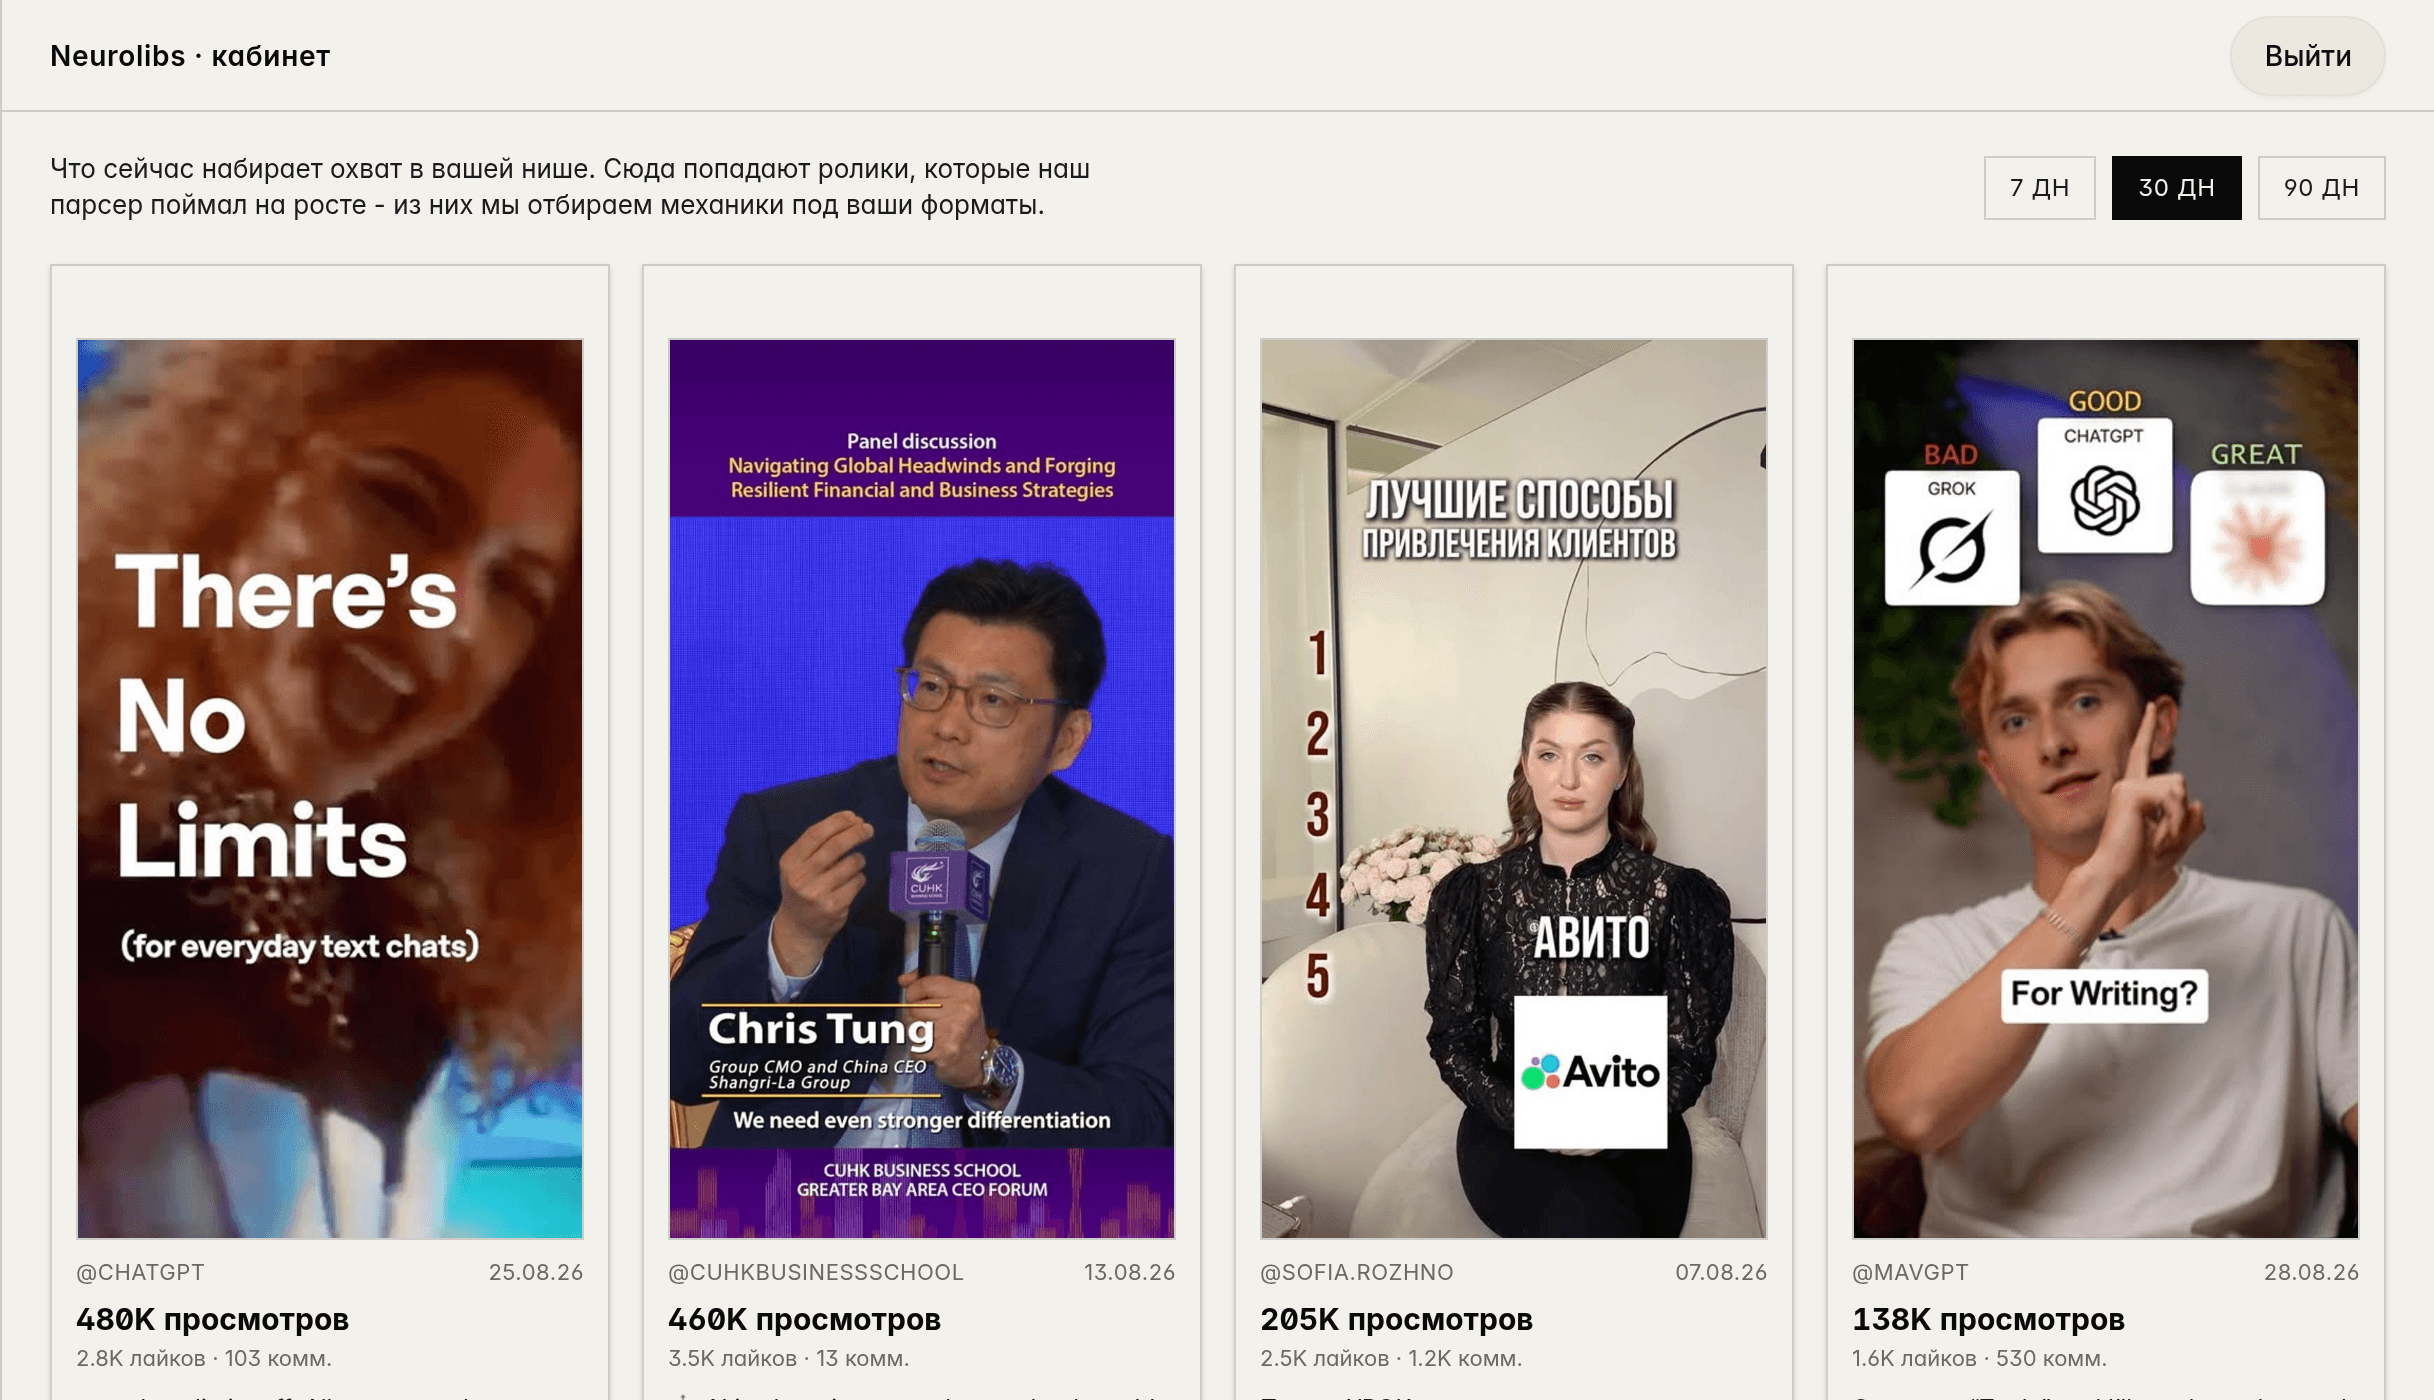
Task: Click the @MAVGPT account handle
Action: (x=1910, y=1272)
